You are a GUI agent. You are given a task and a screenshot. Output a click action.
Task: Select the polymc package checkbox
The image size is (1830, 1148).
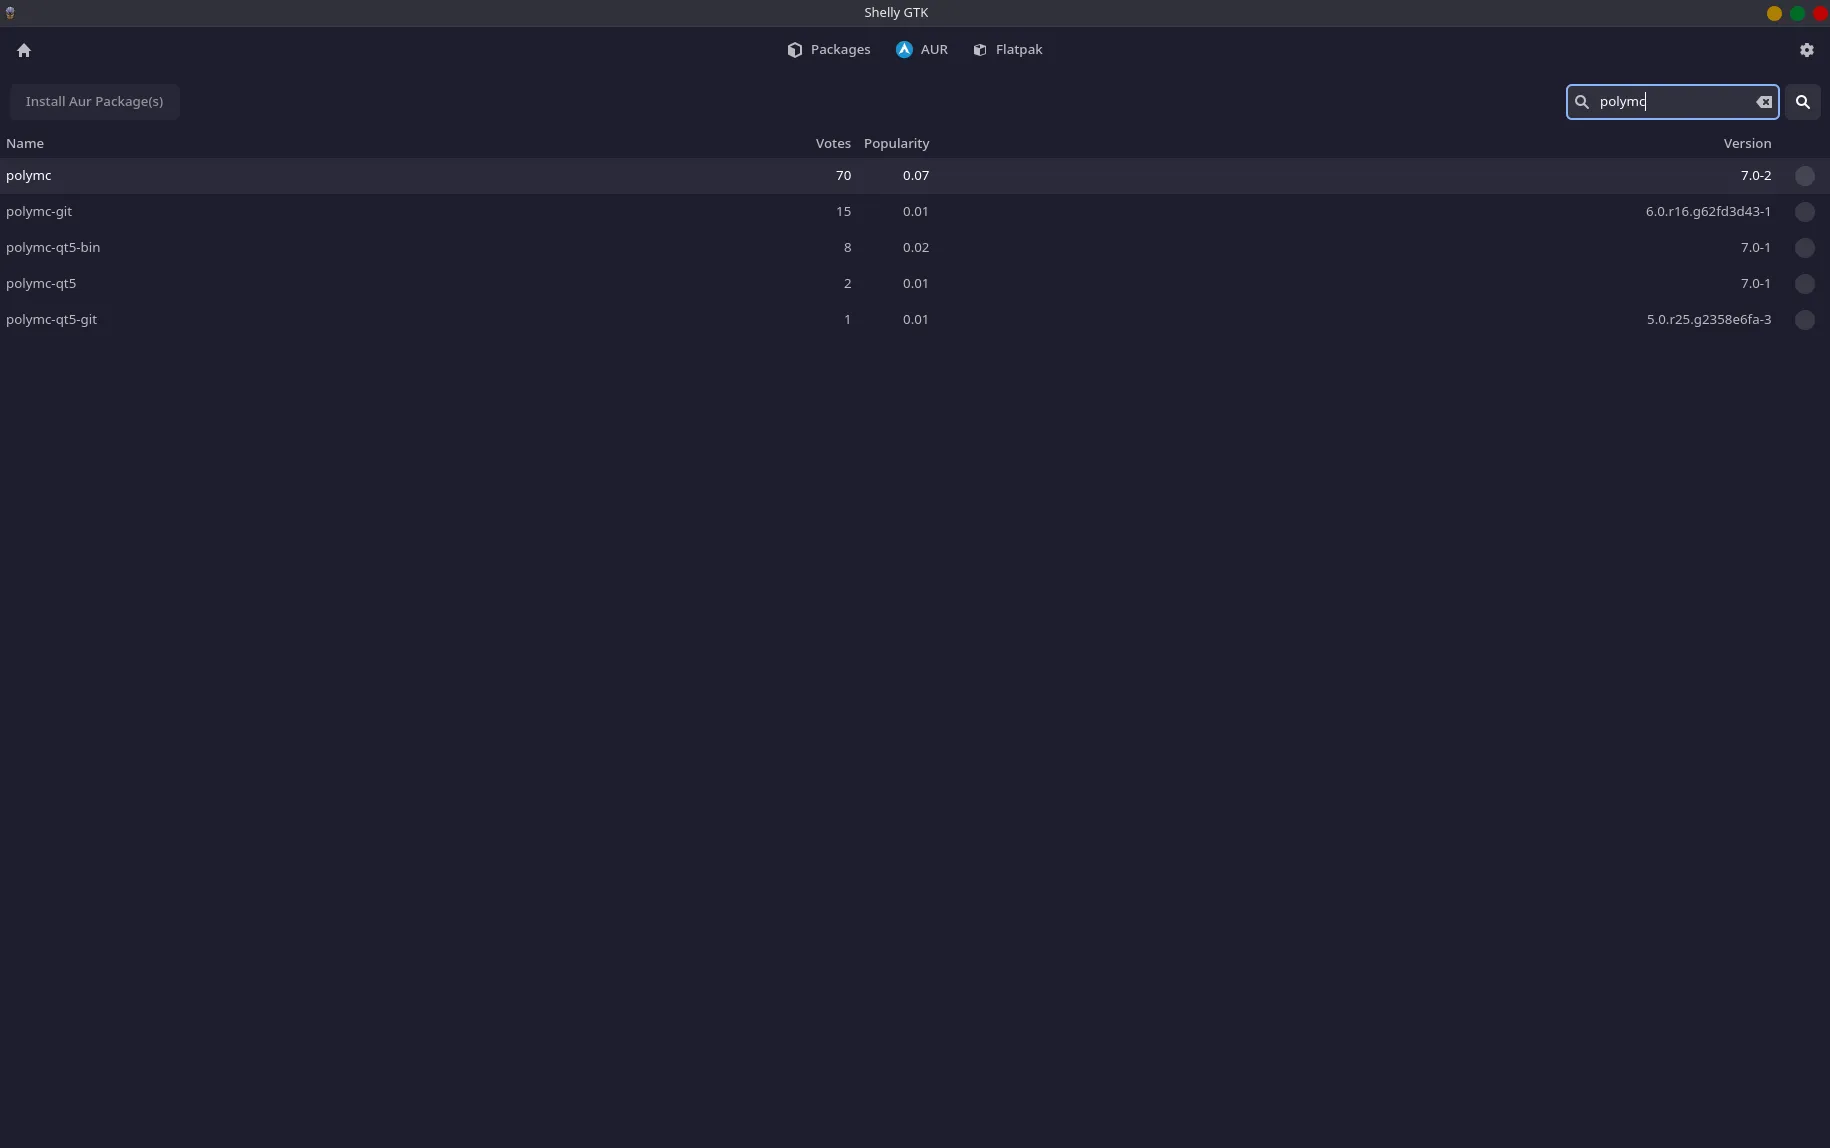(1804, 176)
